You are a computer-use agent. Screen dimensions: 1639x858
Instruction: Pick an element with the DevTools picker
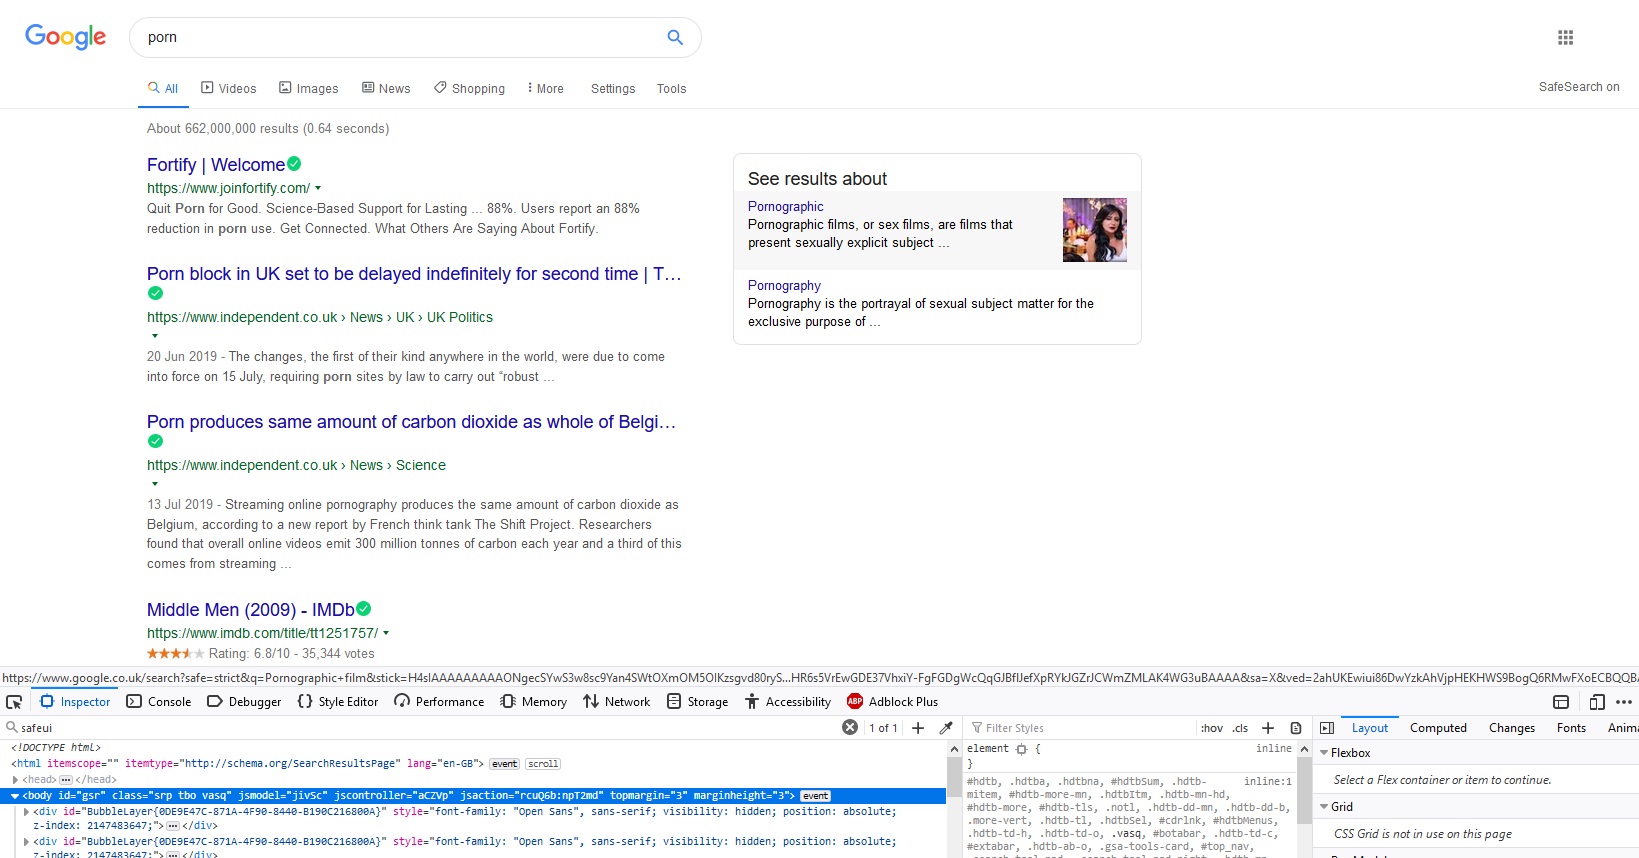click(x=14, y=702)
